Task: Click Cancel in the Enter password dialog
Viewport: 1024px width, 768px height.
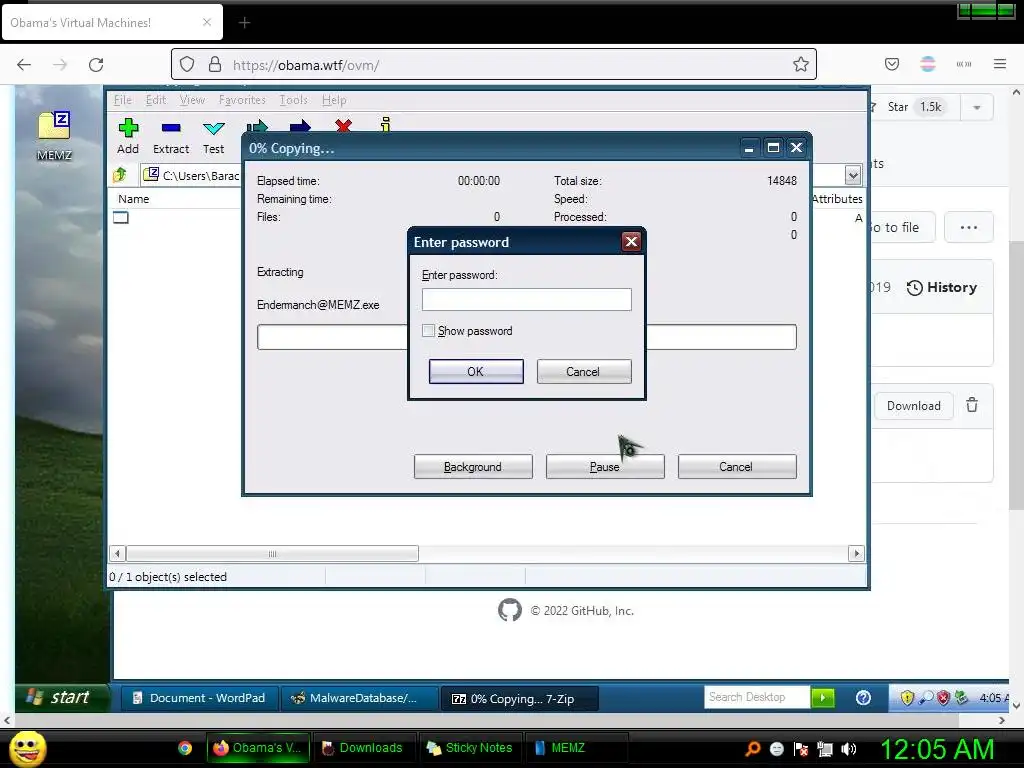Action: tap(584, 372)
